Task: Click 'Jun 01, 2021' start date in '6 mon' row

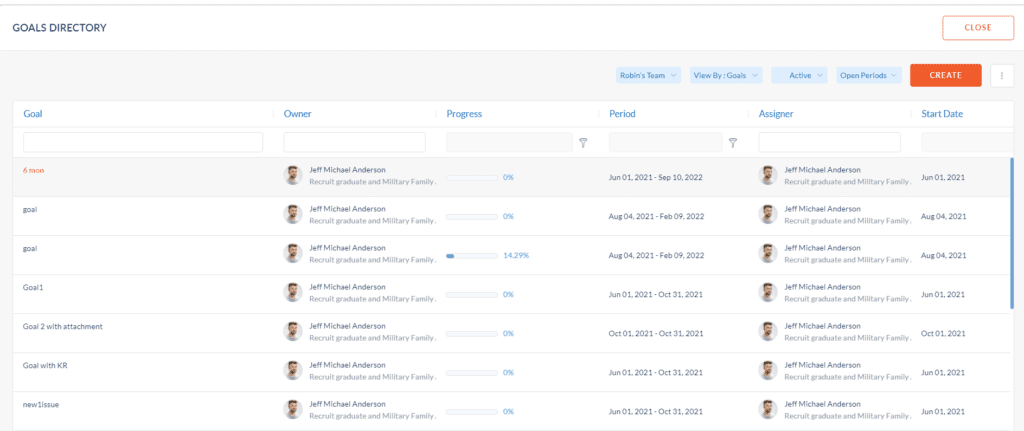Action: tap(942, 177)
